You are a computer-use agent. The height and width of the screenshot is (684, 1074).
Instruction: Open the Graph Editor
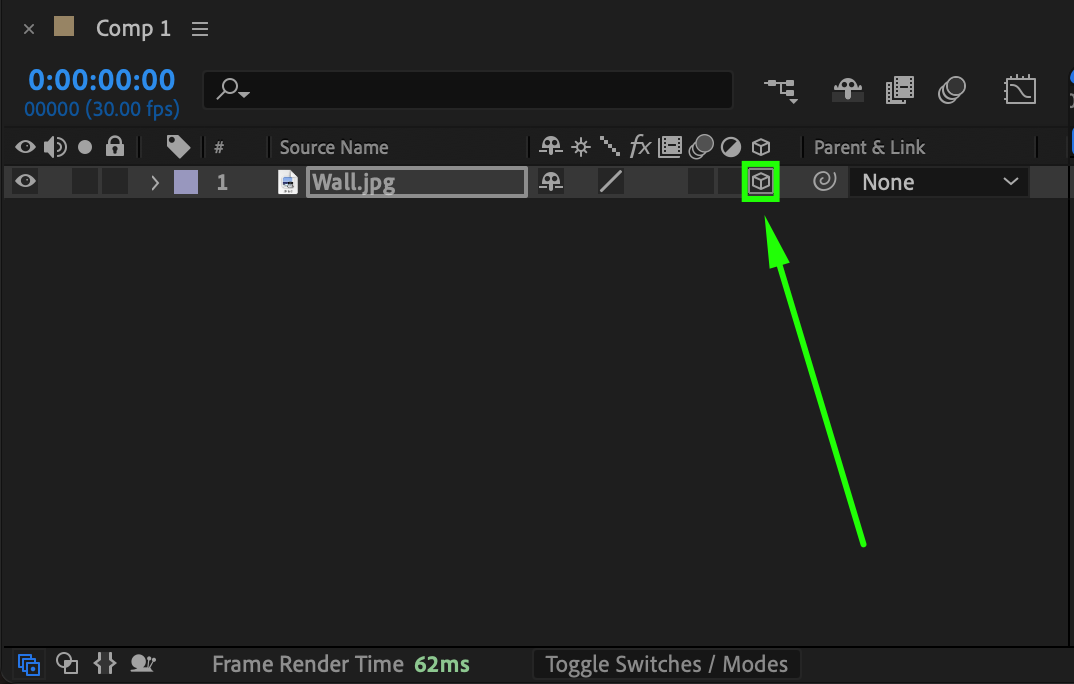(x=1020, y=90)
